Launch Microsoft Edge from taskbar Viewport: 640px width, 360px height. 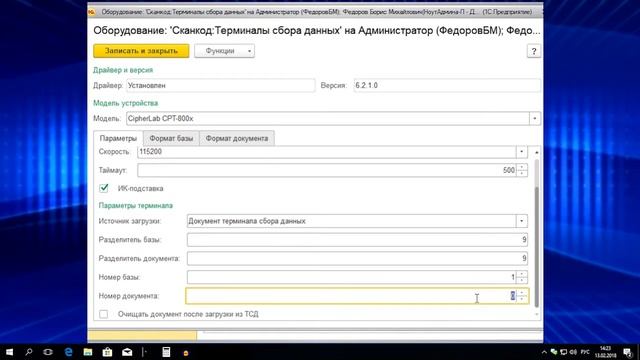coord(68,352)
